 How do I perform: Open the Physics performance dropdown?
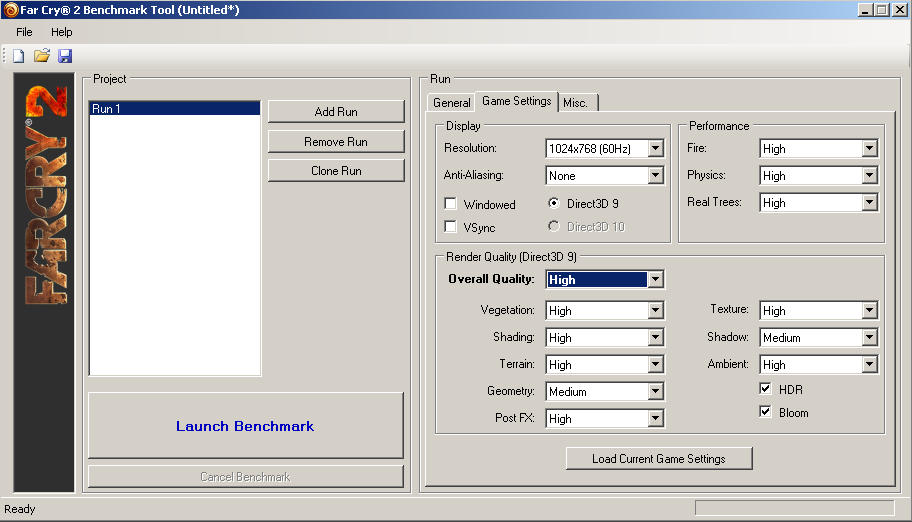(819, 176)
